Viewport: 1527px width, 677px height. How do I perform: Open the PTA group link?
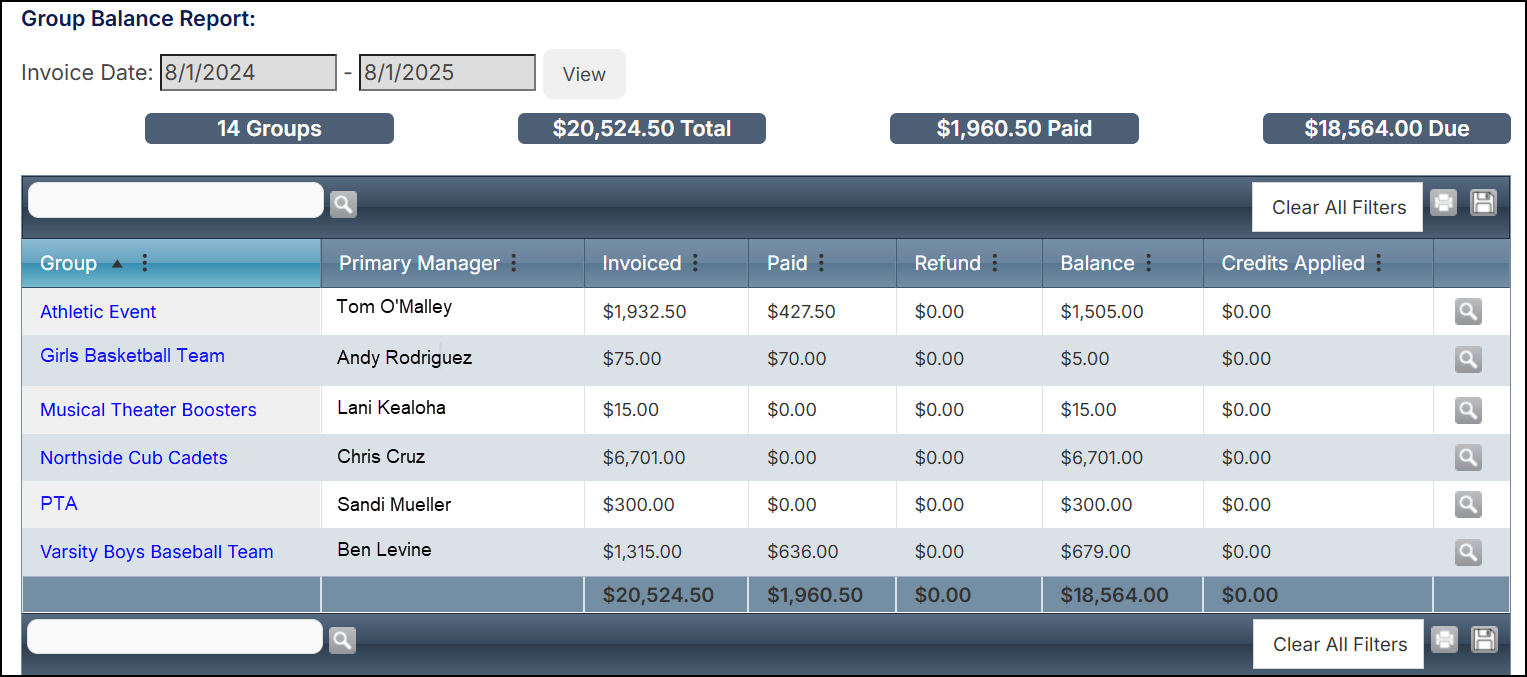[59, 504]
